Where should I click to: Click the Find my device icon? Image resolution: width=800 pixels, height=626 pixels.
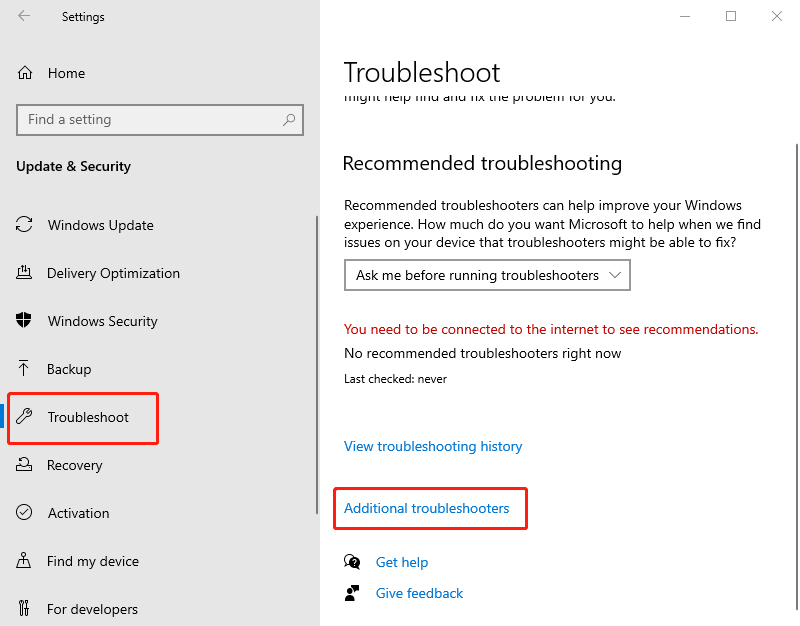pos(26,561)
